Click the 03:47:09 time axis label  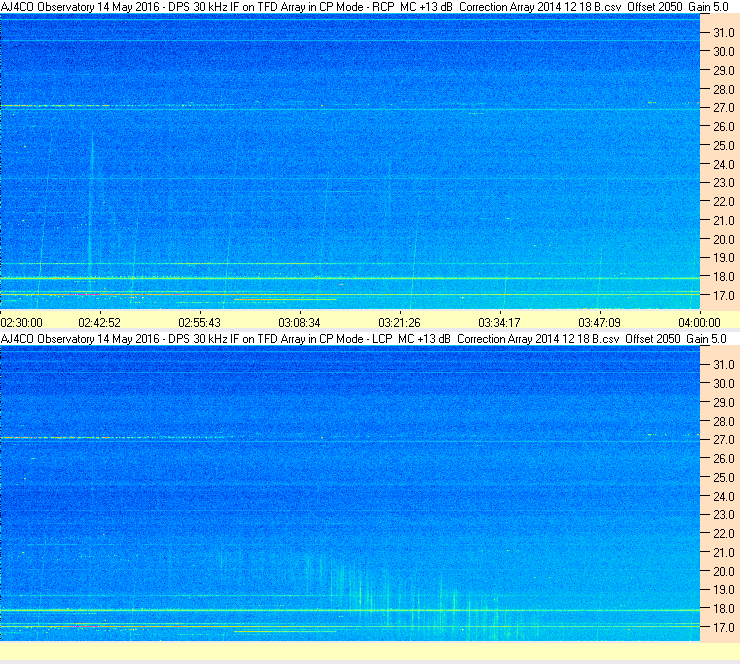tap(599, 323)
